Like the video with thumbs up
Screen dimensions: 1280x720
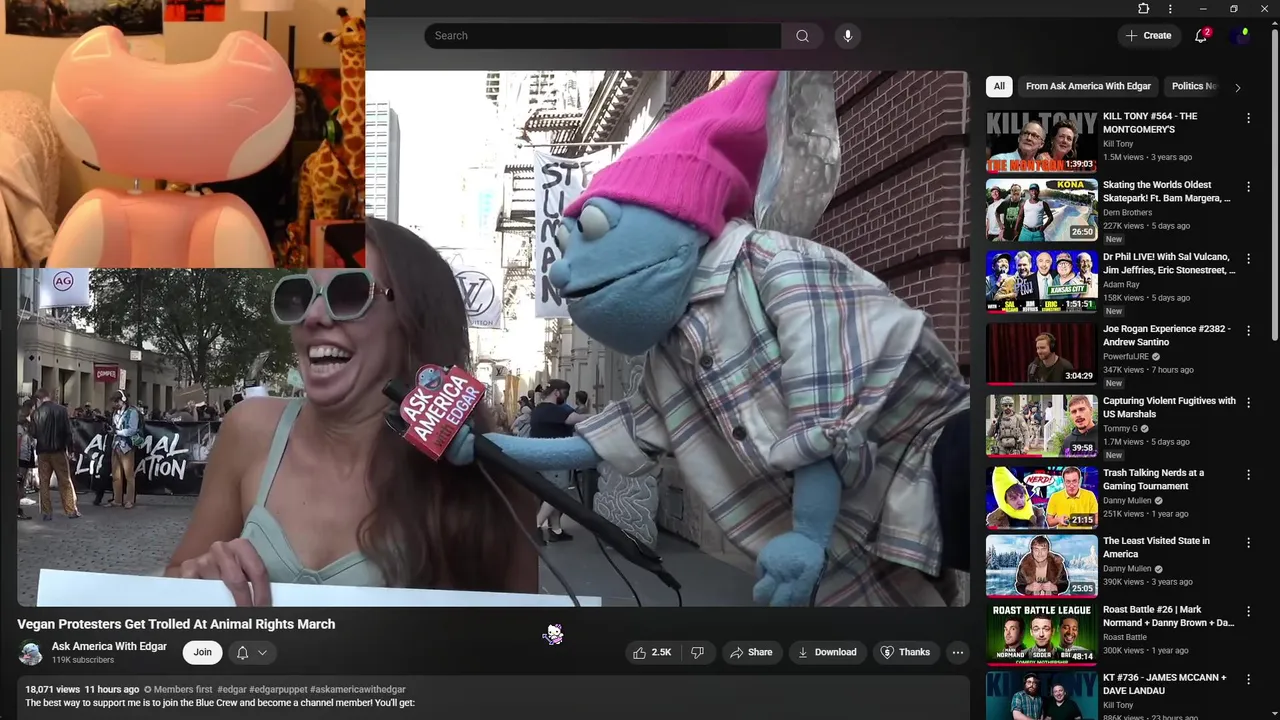651,652
